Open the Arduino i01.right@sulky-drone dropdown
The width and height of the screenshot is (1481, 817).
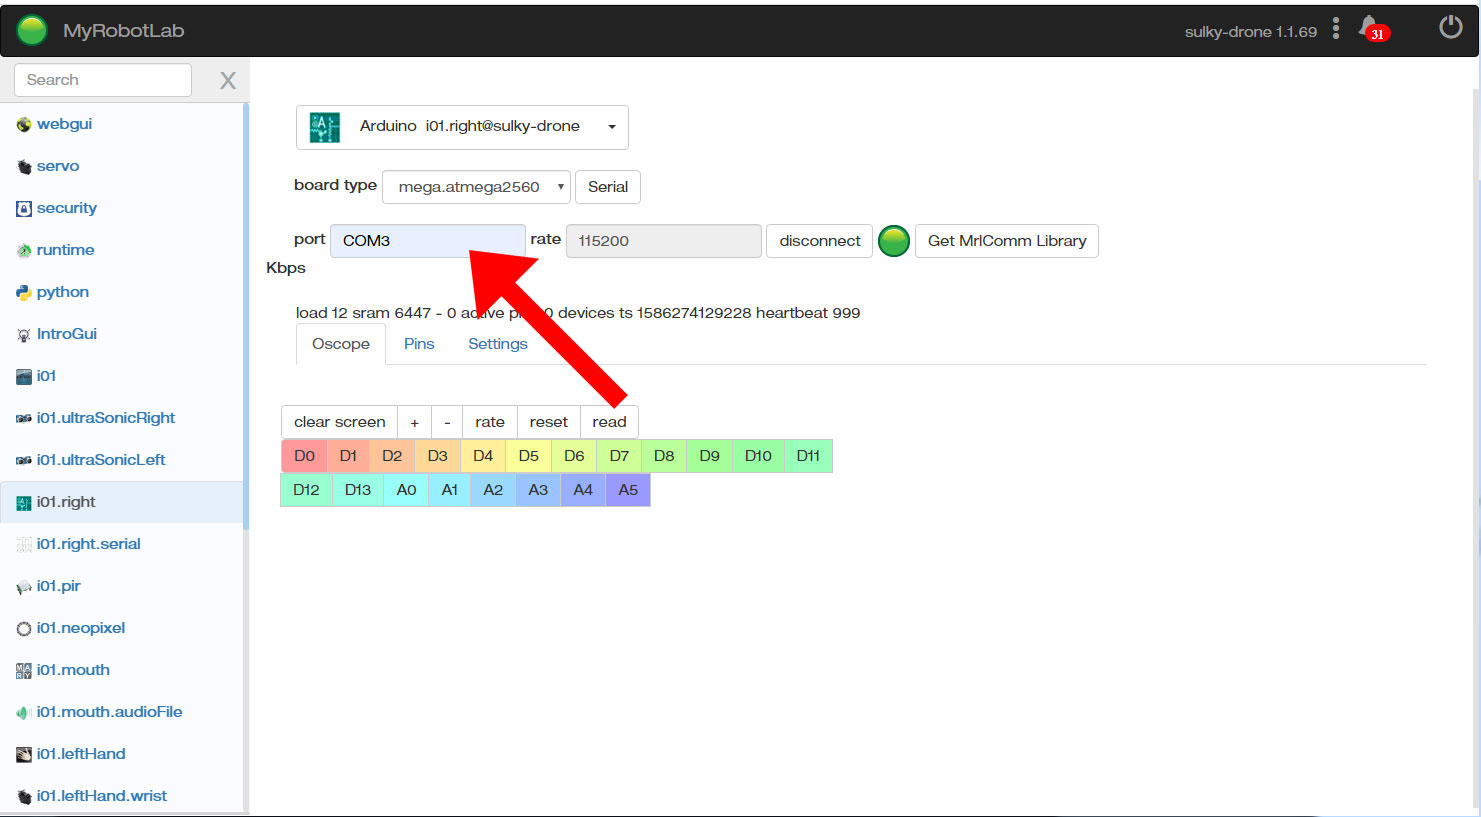pyautogui.click(x=462, y=127)
